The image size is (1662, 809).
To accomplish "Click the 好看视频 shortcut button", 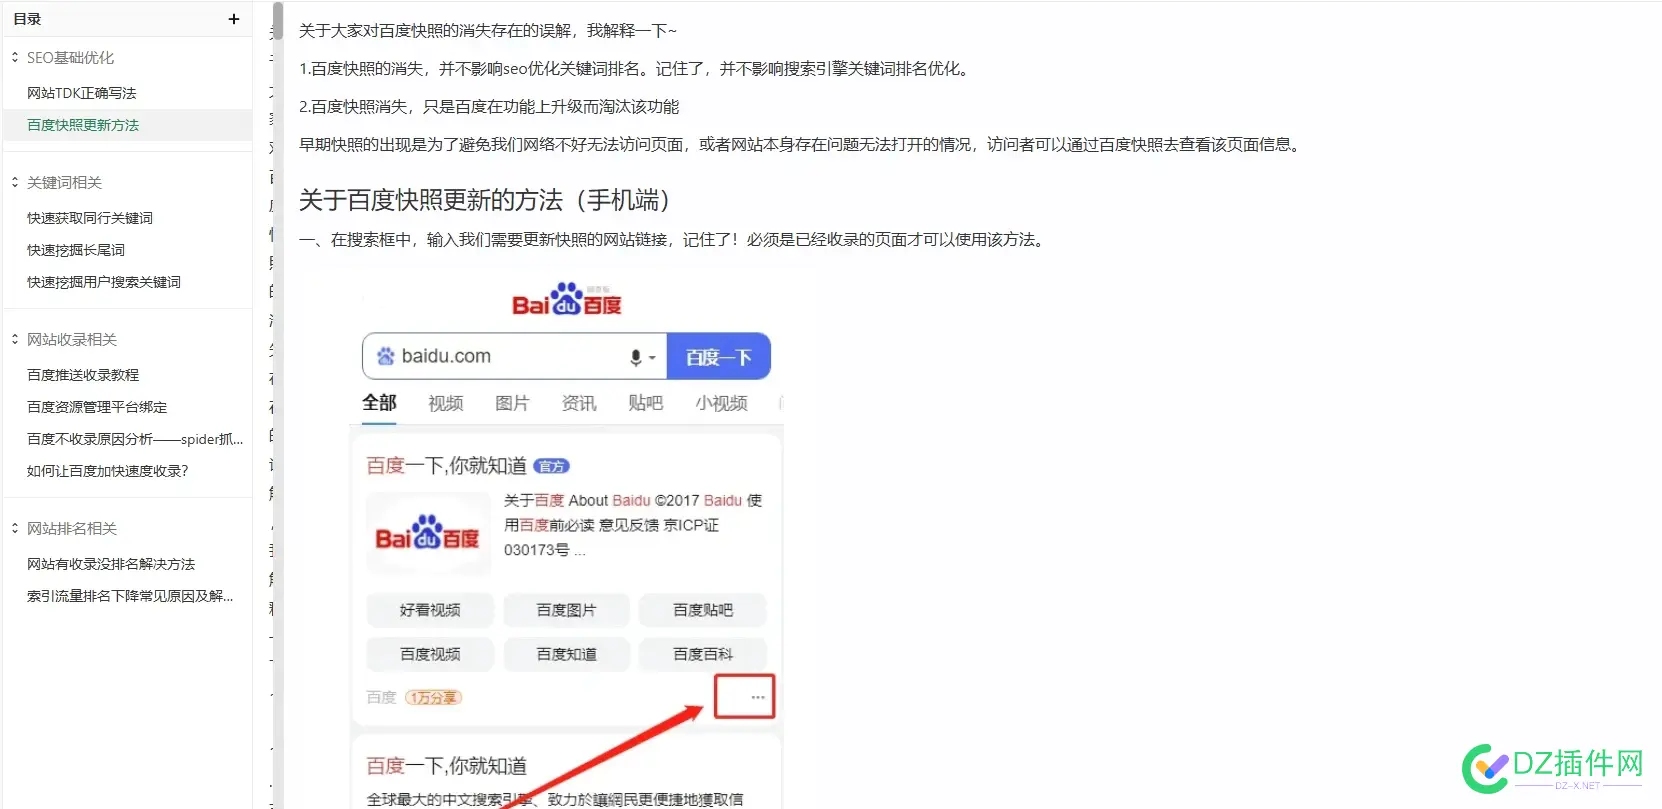I will 430,610.
